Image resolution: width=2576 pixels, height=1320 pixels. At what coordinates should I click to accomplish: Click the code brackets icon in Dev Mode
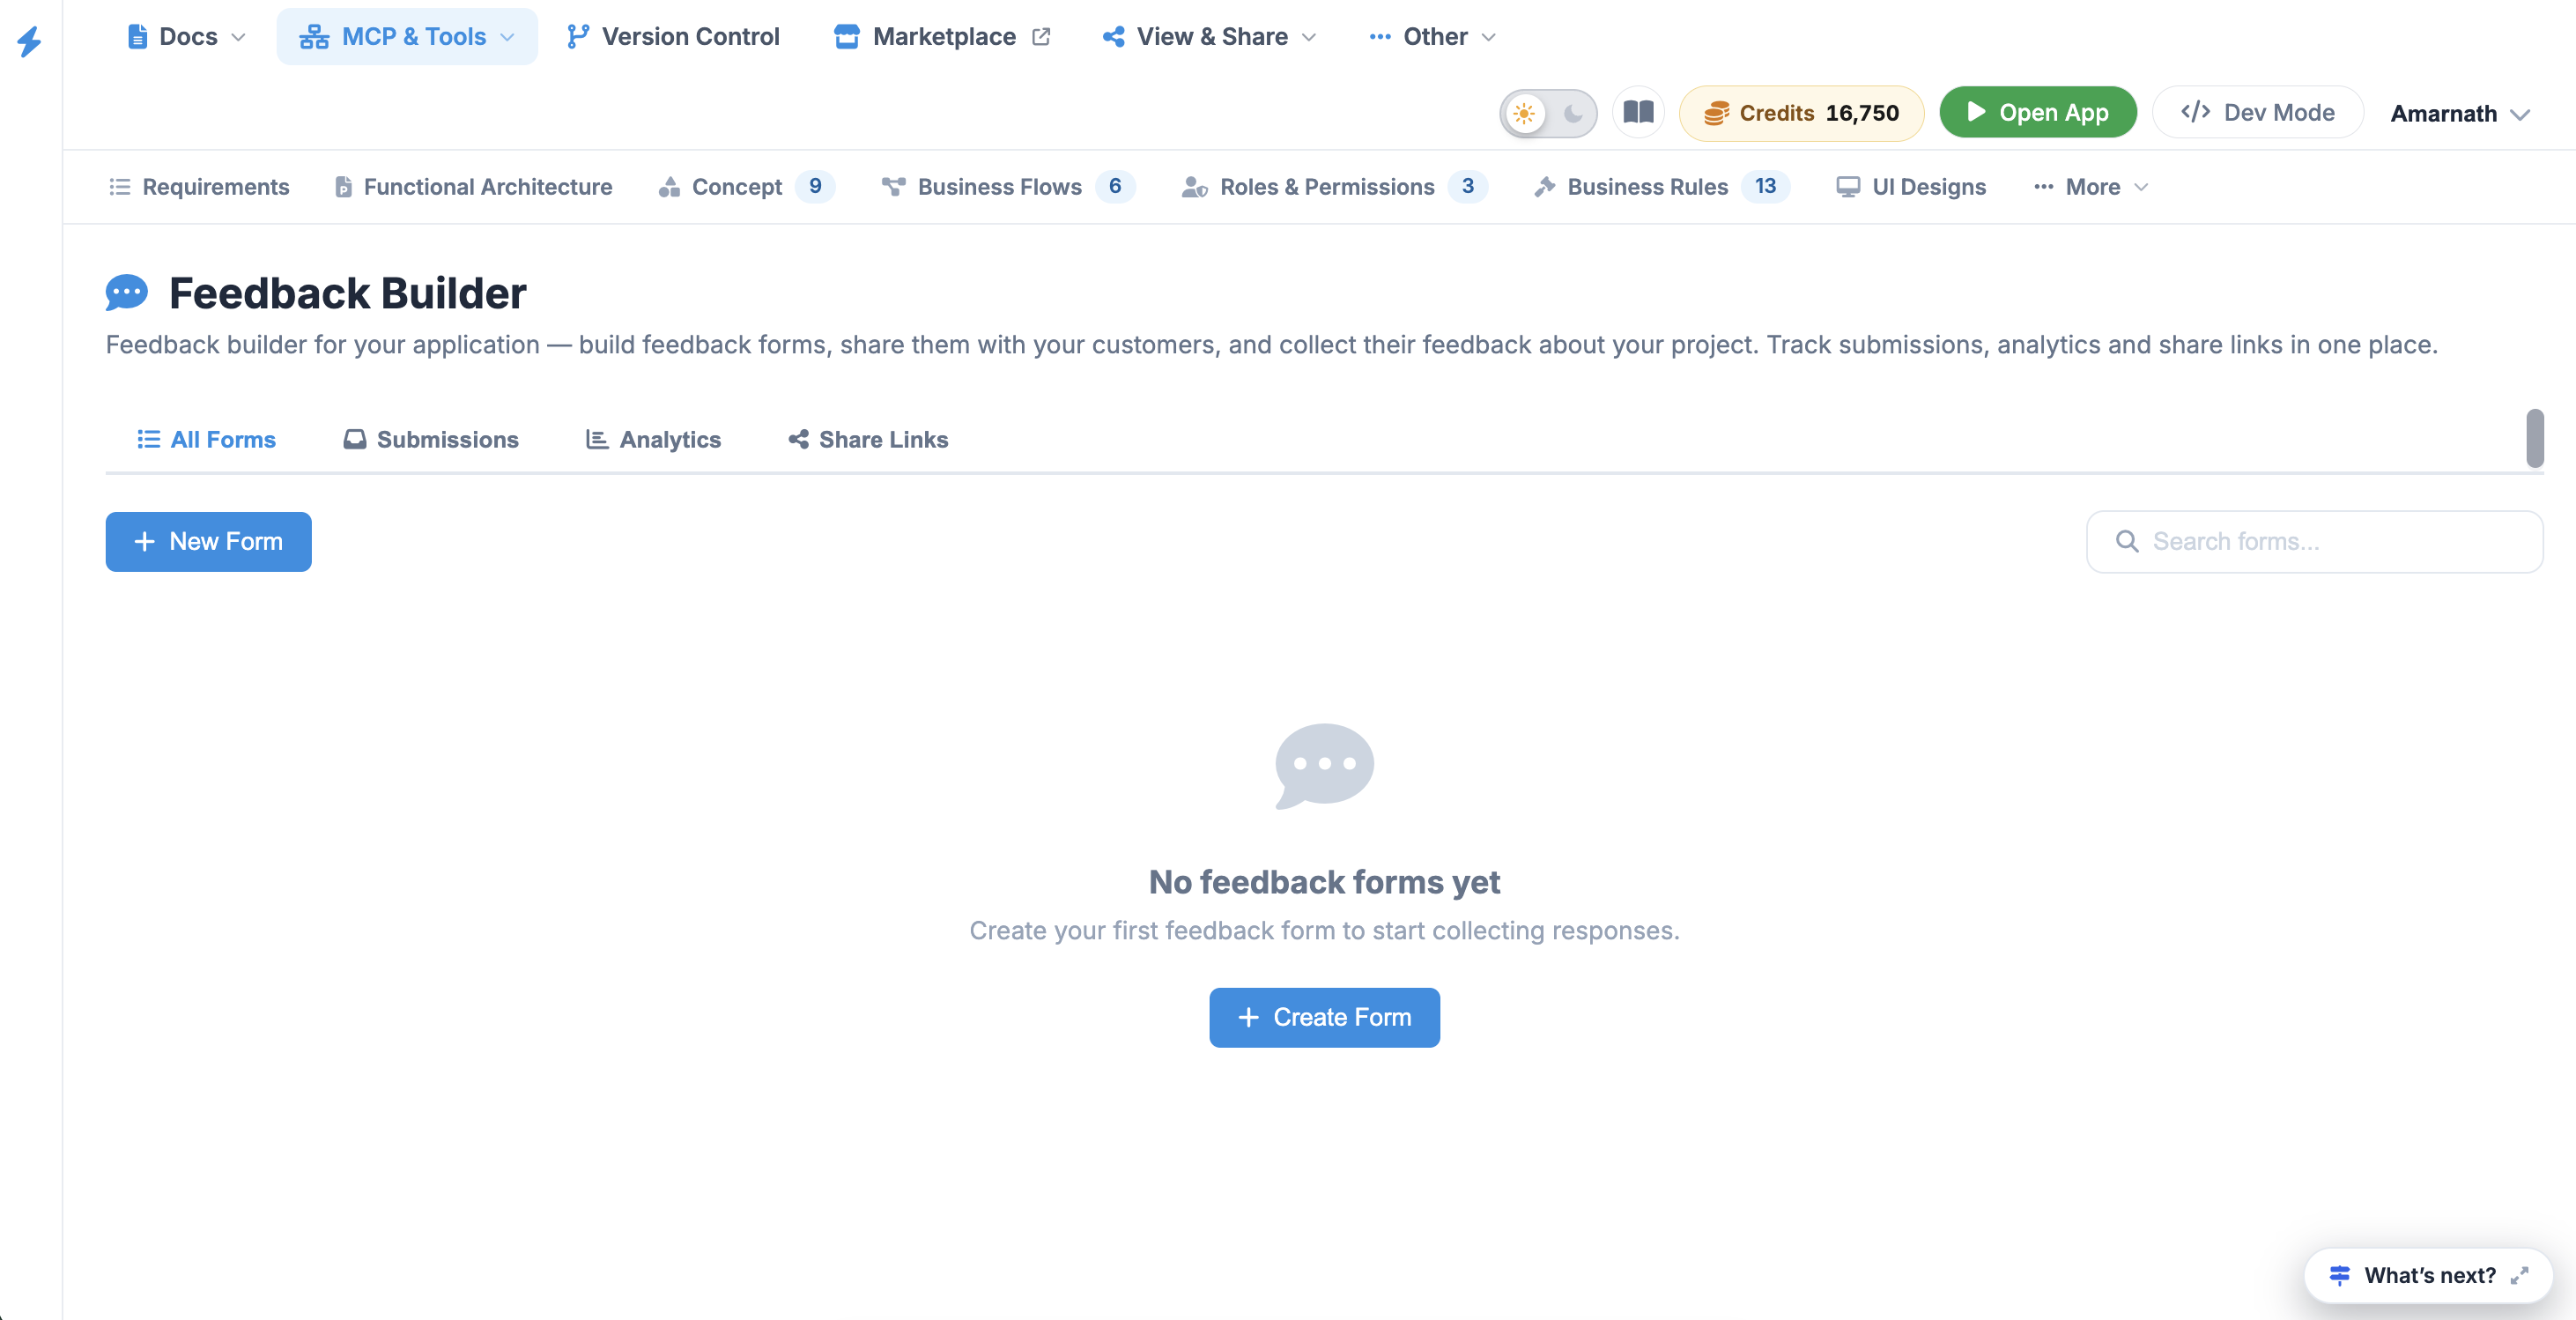pyautogui.click(x=2195, y=112)
